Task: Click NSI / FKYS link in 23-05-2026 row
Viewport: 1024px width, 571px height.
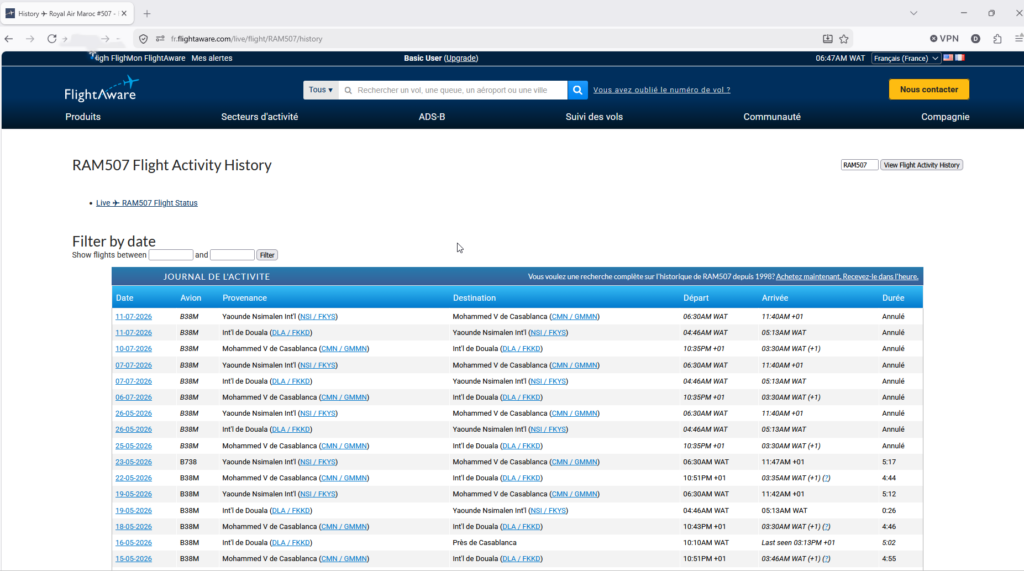Action: [x=317, y=462]
